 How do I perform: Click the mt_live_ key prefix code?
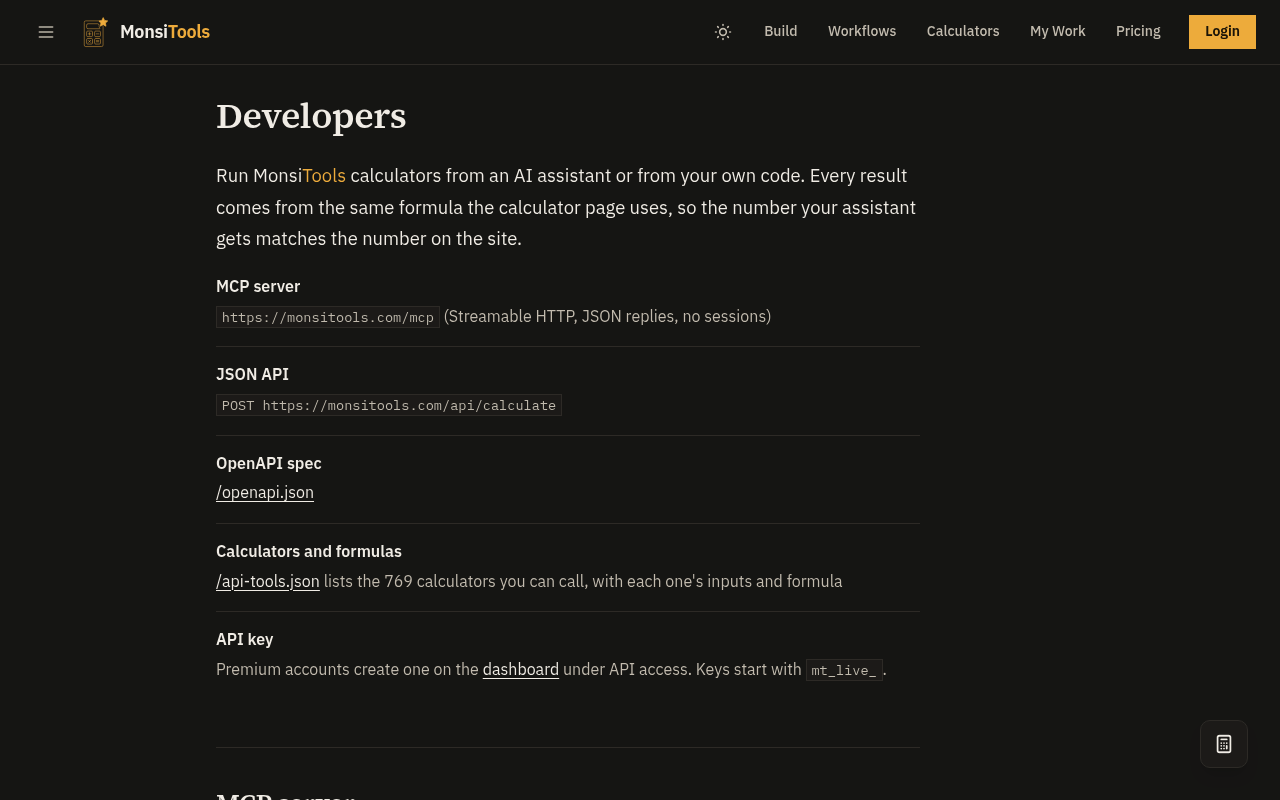click(x=844, y=670)
